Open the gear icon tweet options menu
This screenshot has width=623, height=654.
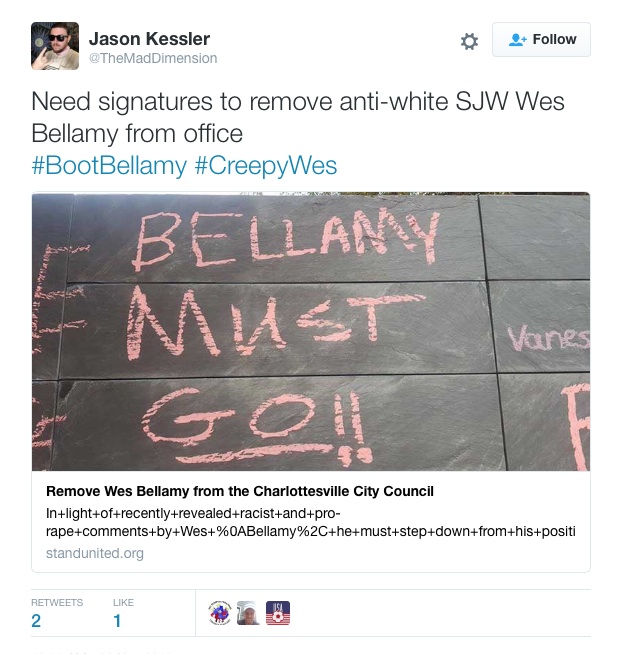[469, 41]
